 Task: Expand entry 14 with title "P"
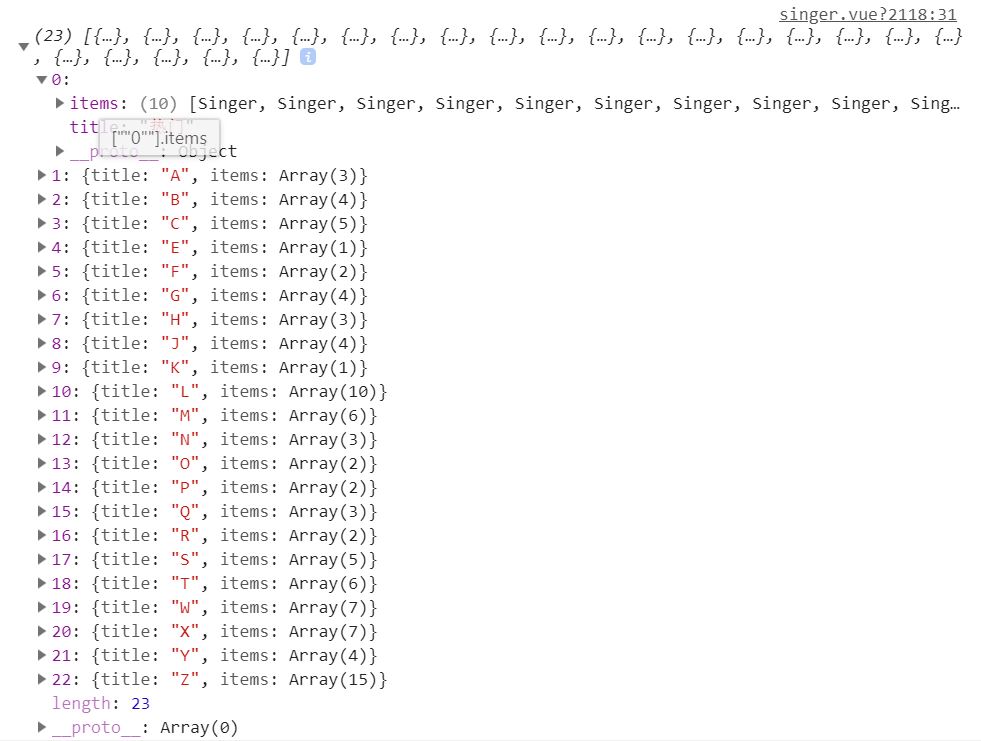click(42, 487)
